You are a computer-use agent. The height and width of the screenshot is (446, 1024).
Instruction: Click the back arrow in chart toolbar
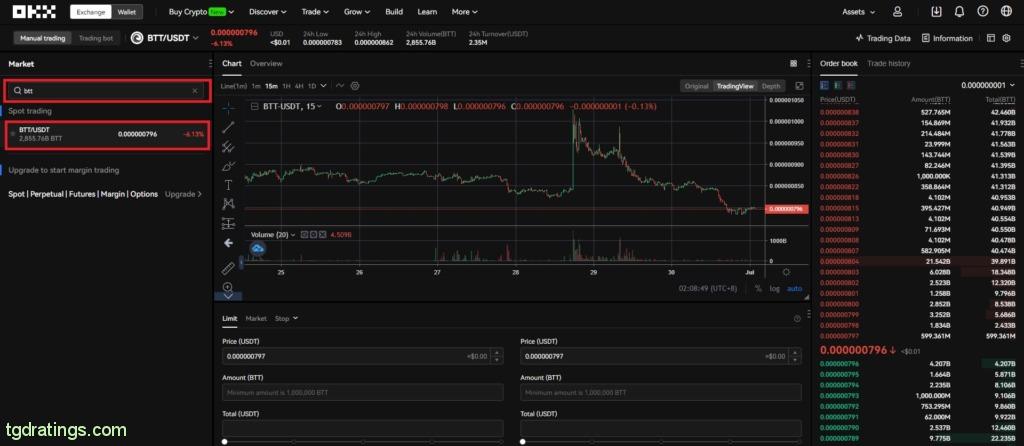228,243
